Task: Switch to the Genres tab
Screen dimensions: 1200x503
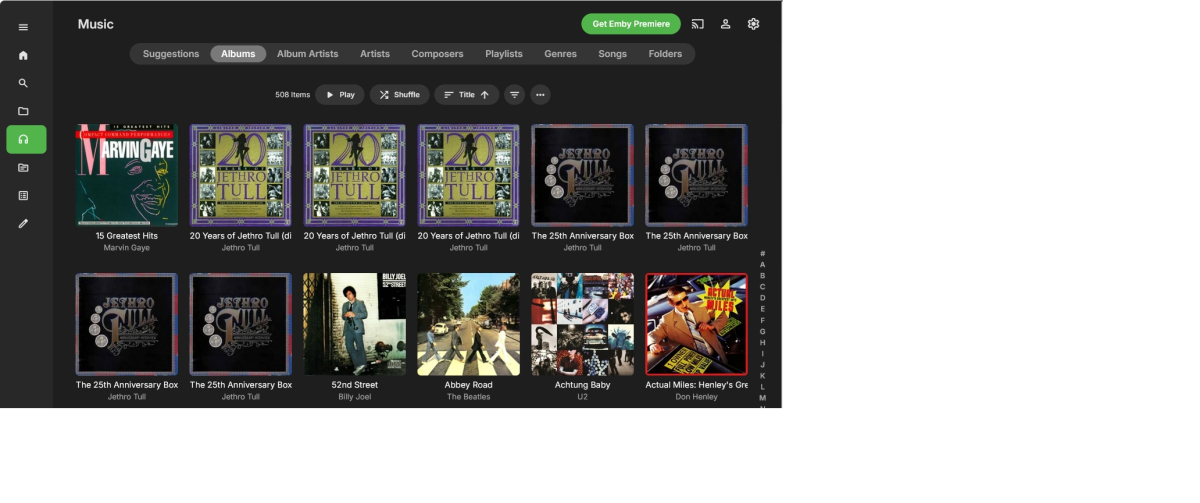Action: 560,54
